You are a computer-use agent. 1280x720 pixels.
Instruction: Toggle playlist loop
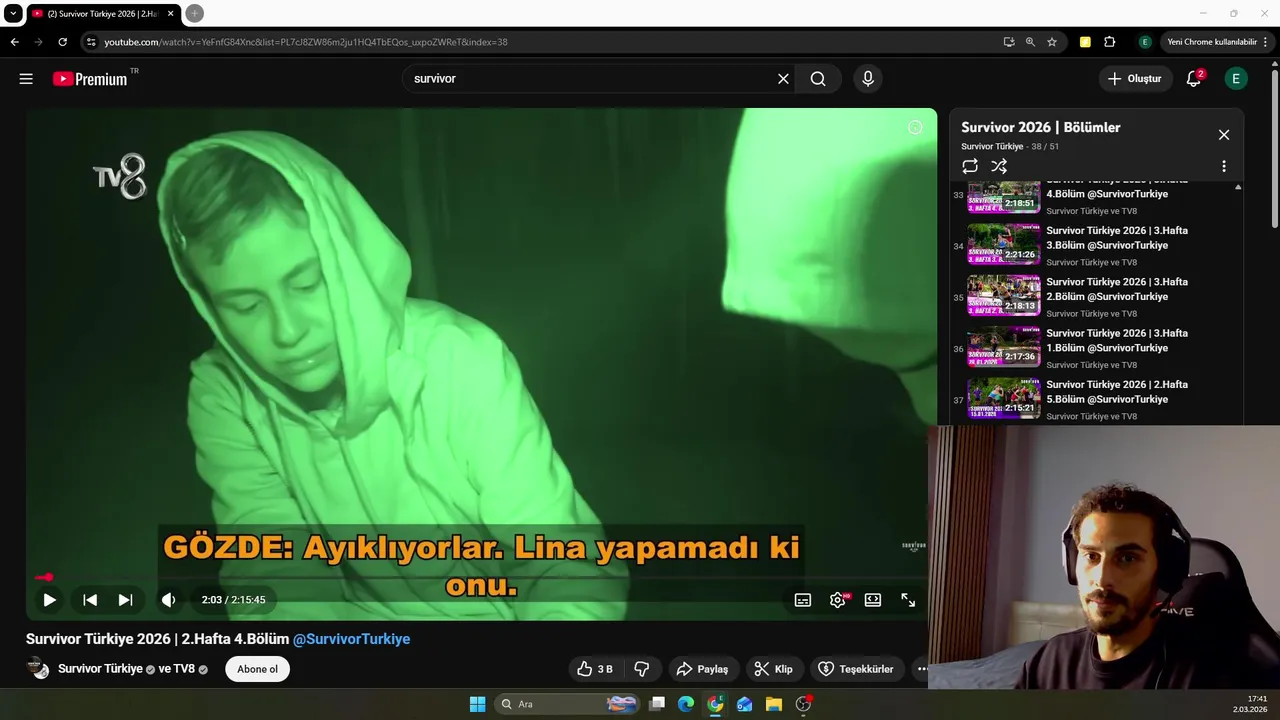[970, 166]
